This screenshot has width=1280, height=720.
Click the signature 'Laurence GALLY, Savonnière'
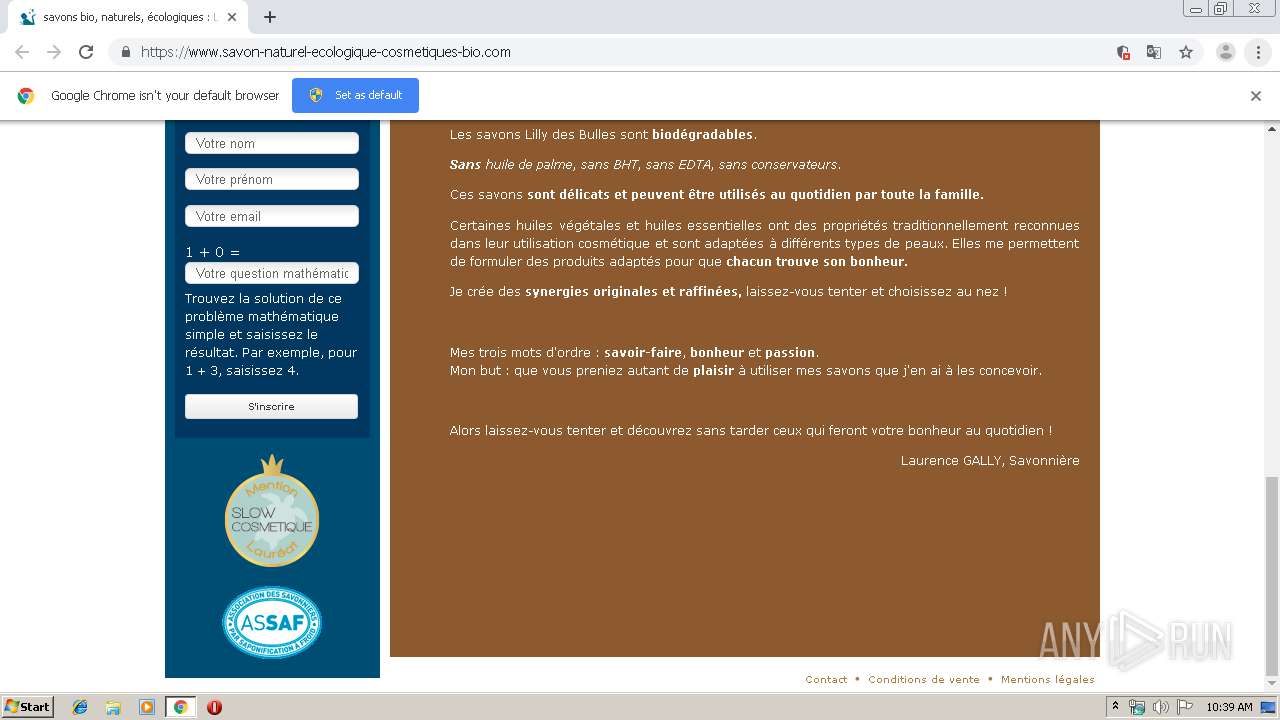pos(990,461)
